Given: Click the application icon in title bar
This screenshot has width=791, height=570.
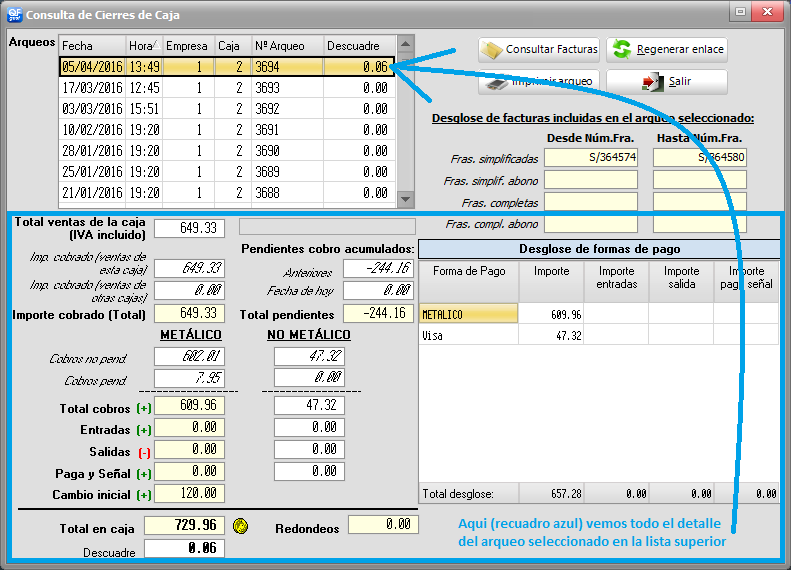Looking at the screenshot, I should tap(15, 14).
